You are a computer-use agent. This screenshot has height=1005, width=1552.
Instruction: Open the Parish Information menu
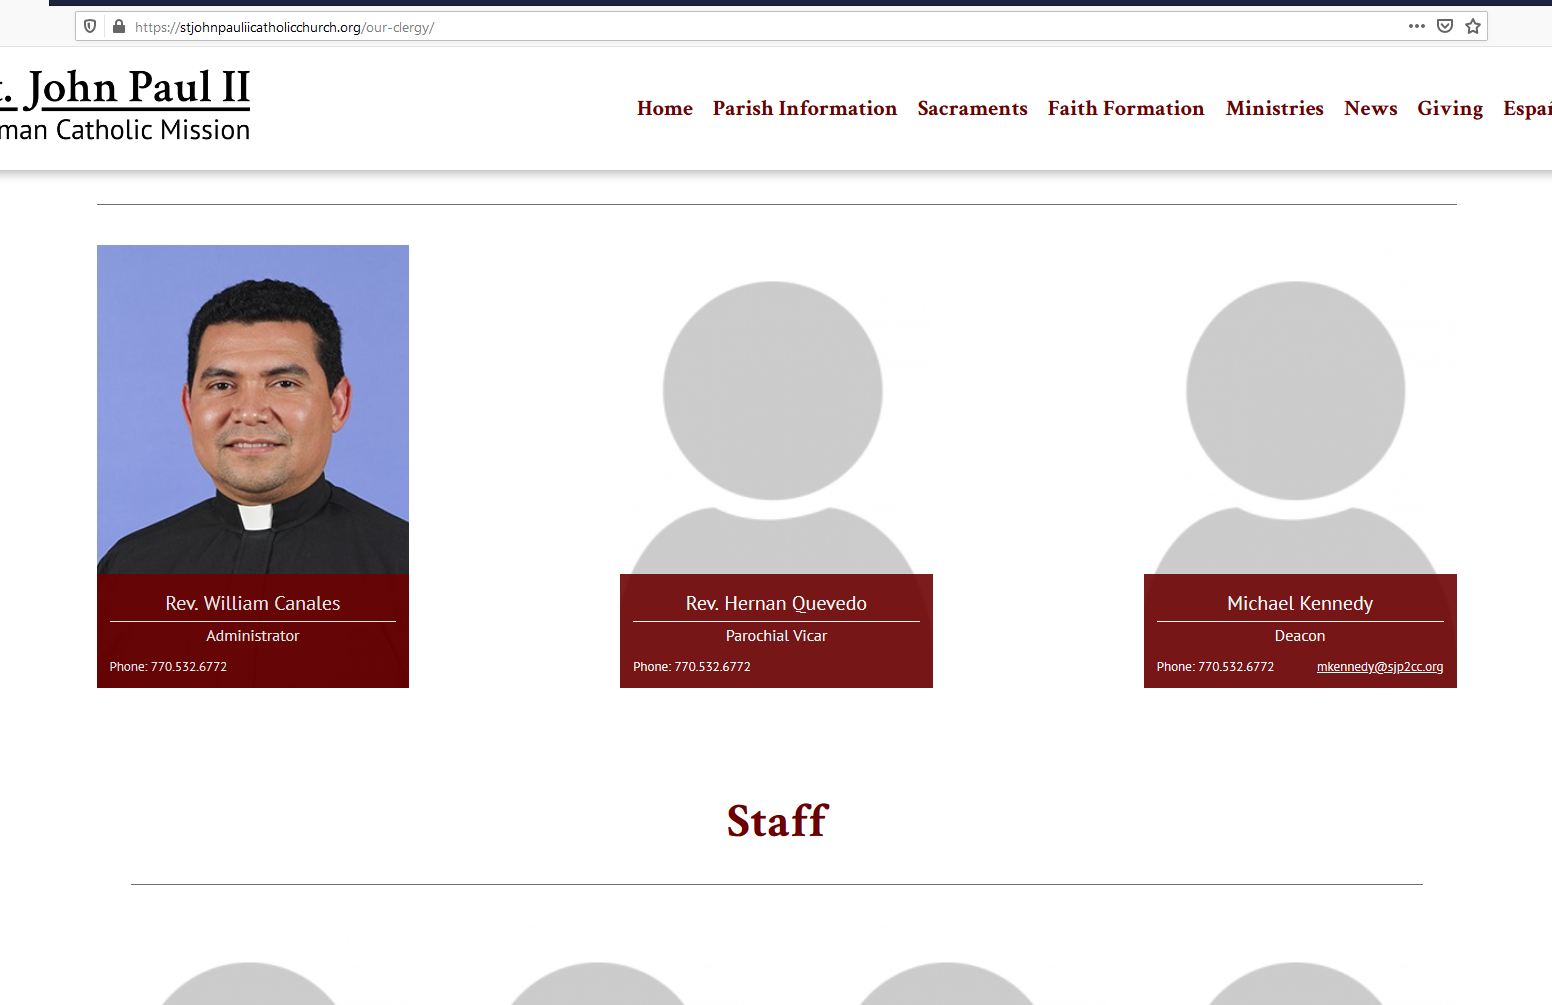point(804,108)
